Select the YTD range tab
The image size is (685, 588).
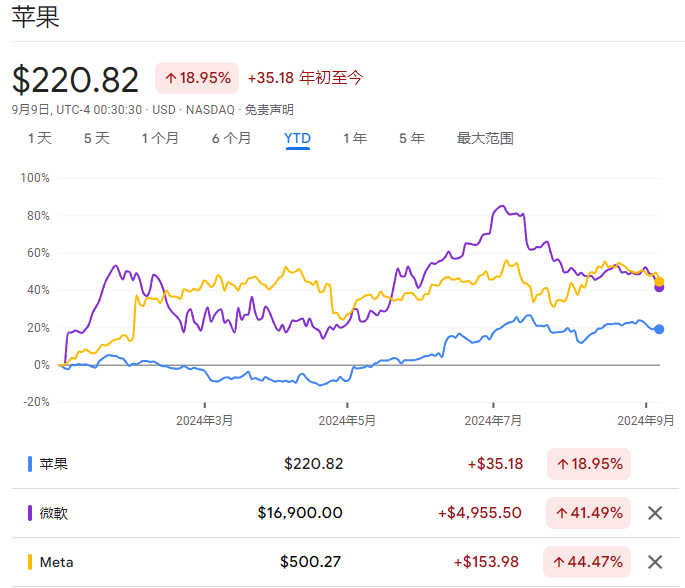point(298,138)
